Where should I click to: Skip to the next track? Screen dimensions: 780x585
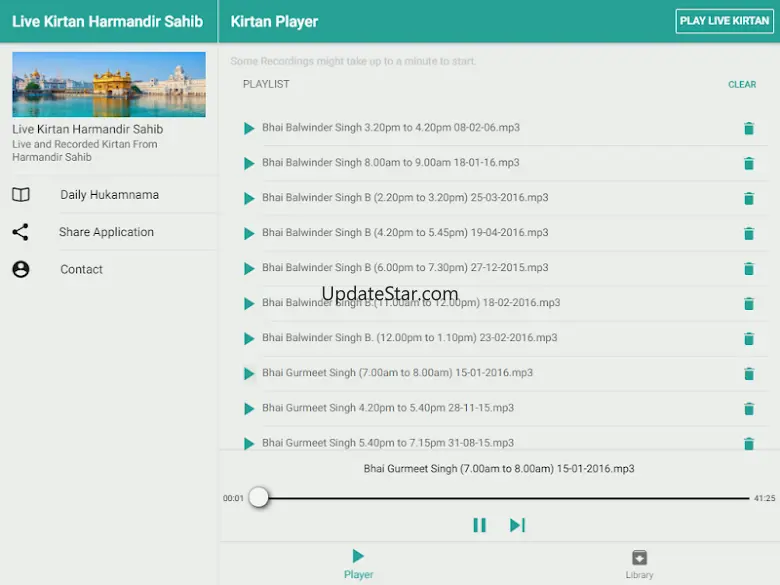[x=517, y=525]
